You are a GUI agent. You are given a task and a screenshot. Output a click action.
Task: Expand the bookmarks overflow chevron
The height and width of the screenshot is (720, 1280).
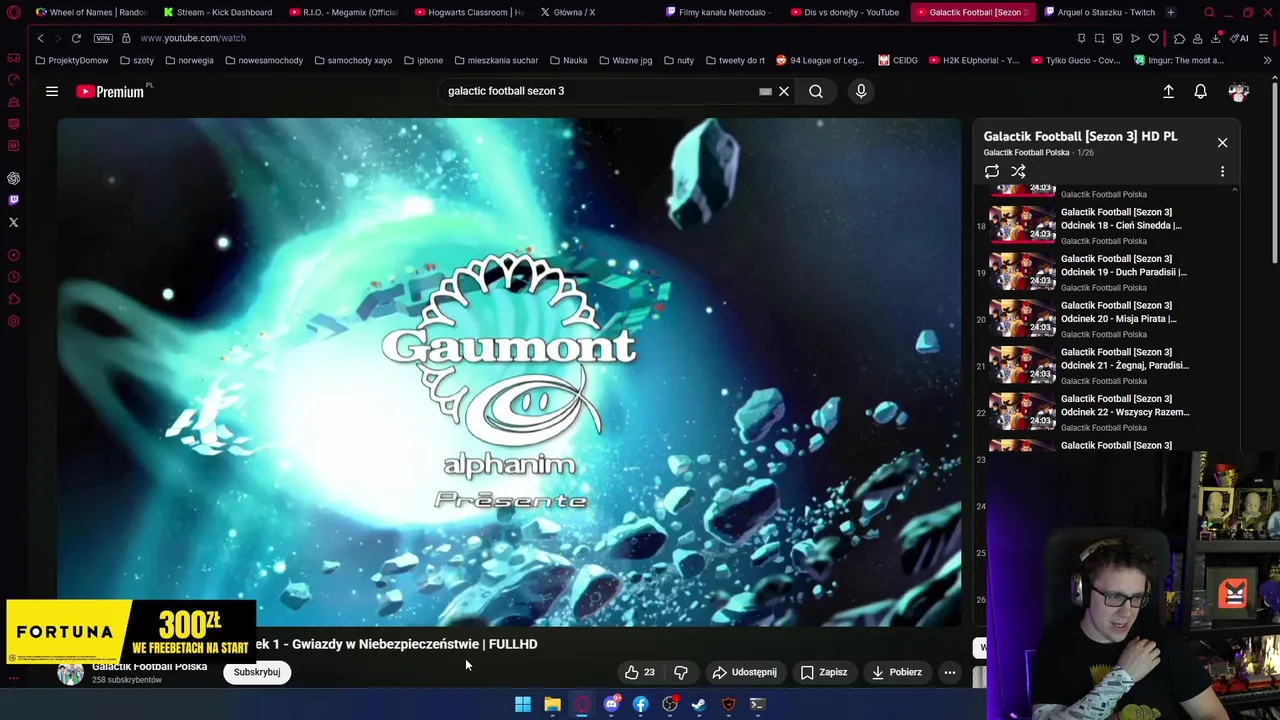pos(1267,60)
